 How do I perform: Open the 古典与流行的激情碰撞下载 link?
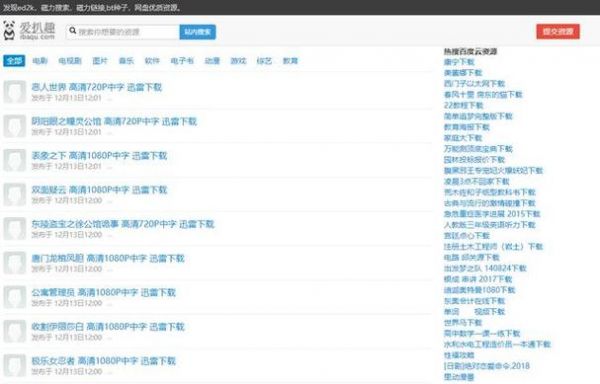click(489, 203)
